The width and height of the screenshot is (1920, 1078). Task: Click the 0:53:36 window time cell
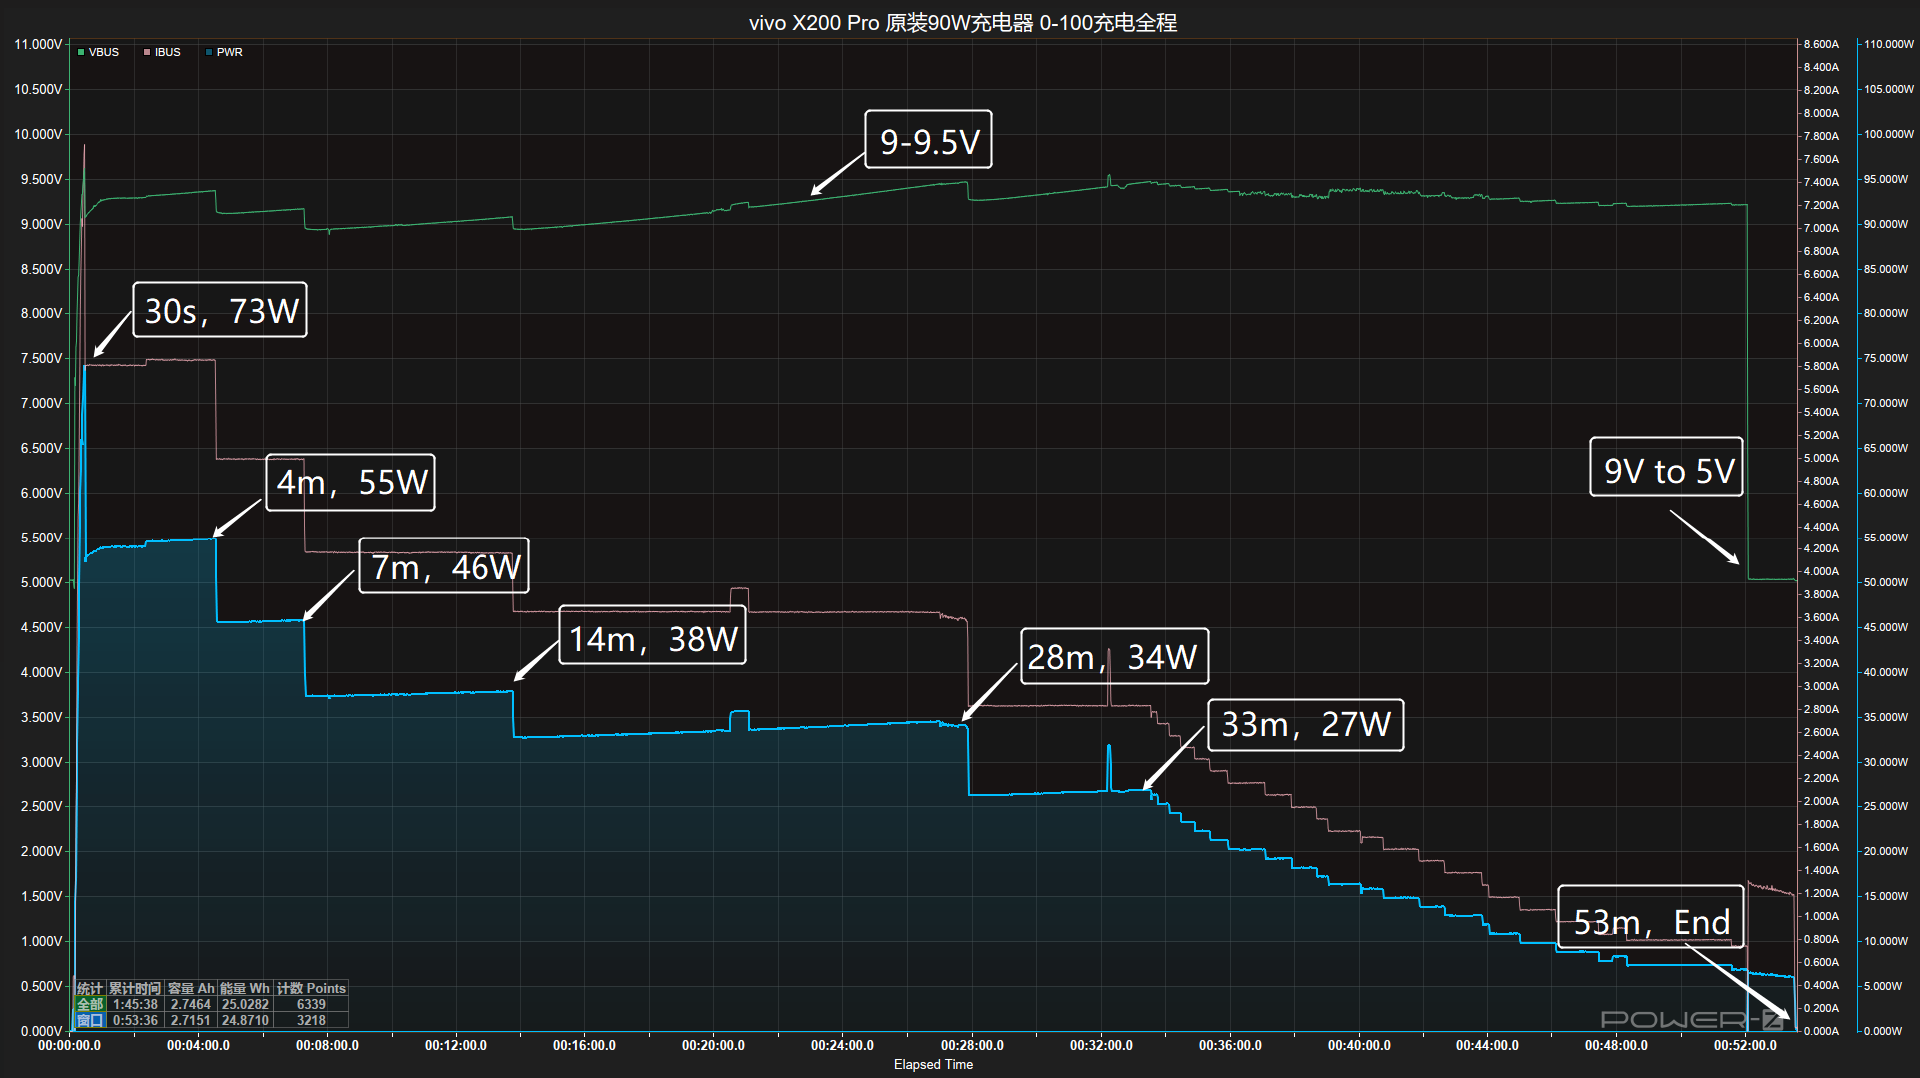tap(135, 1020)
